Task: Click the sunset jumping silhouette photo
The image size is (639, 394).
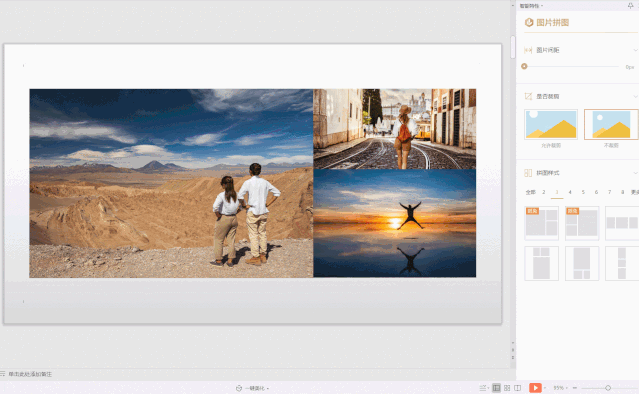Action: 394,223
